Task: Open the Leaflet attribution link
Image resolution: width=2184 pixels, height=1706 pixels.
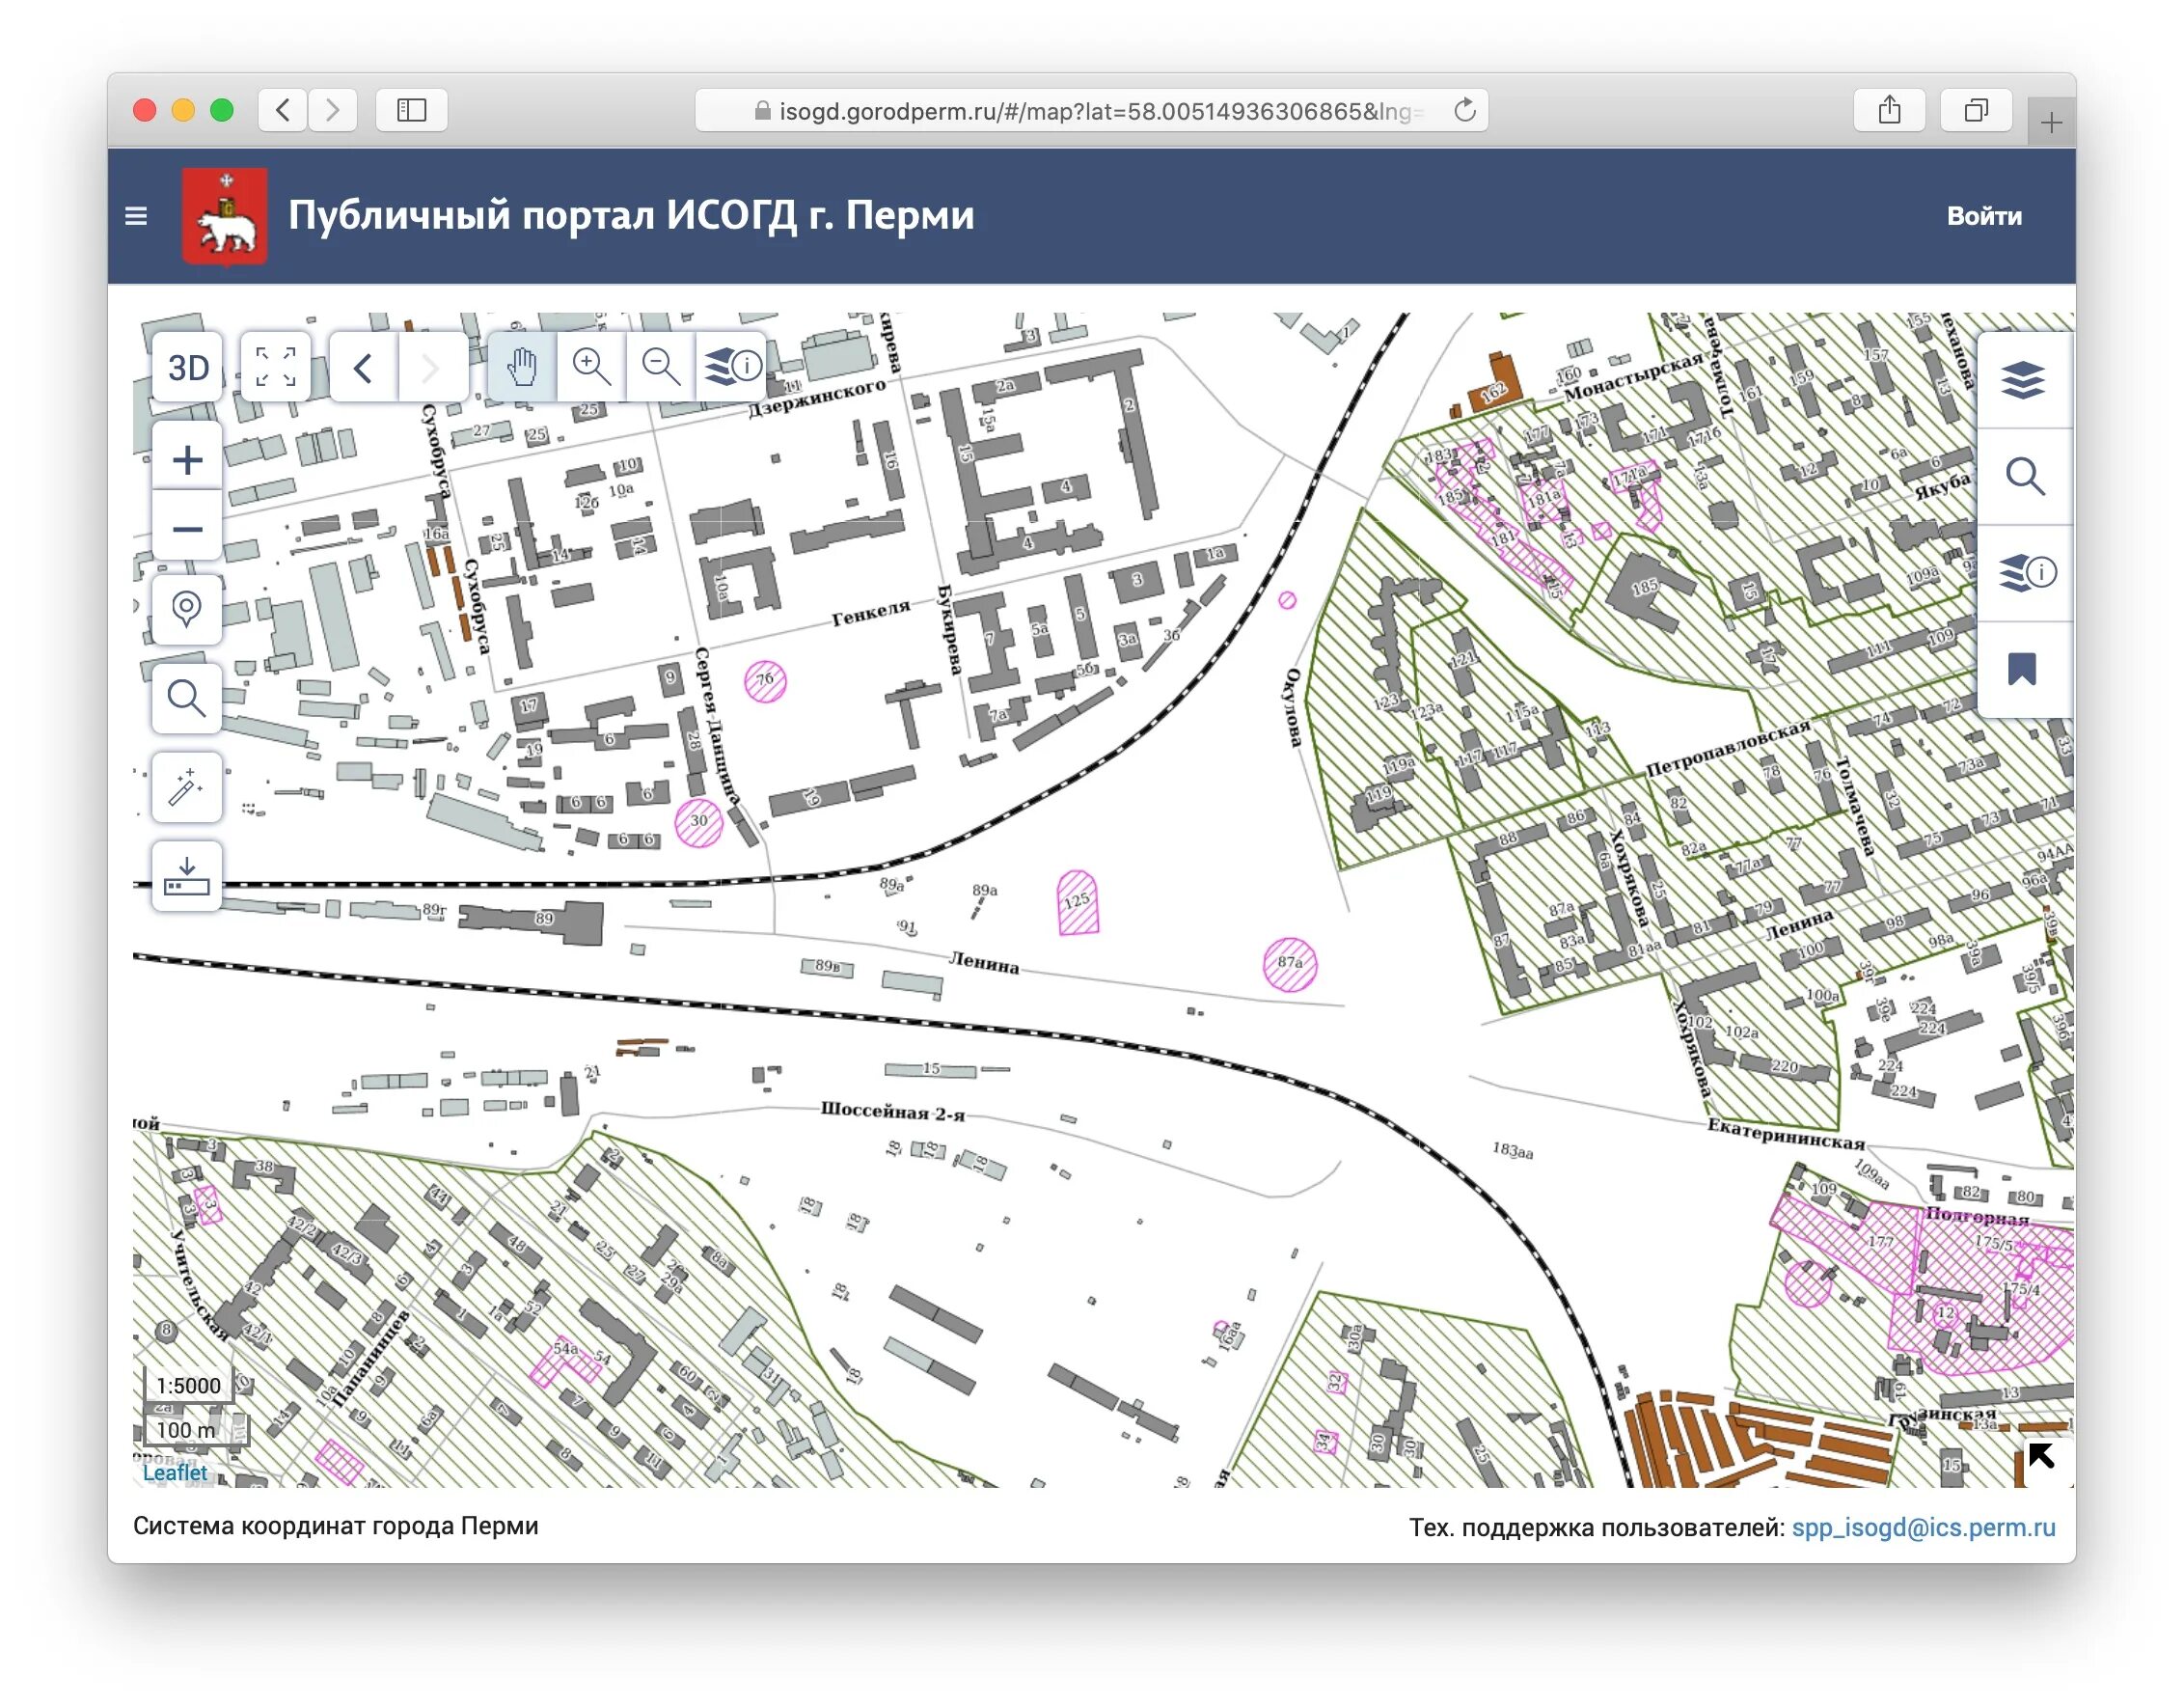Action: pyautogui.click(x=174, y=1472)
